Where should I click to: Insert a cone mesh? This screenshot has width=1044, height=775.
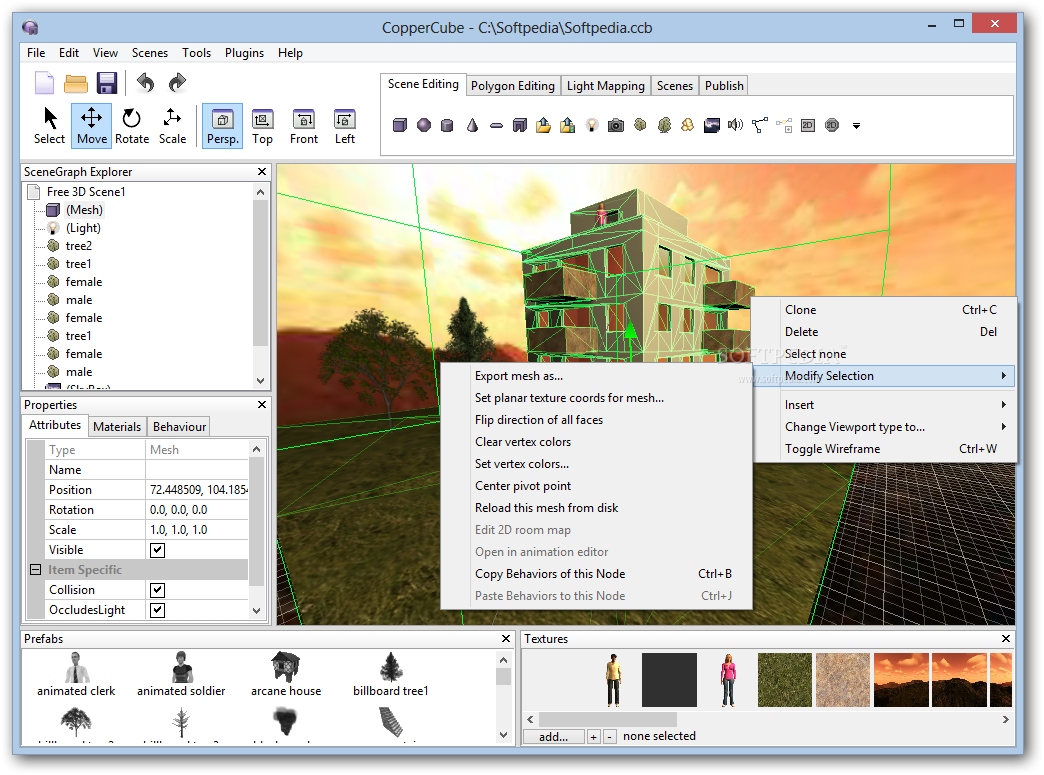click(472, 125)
